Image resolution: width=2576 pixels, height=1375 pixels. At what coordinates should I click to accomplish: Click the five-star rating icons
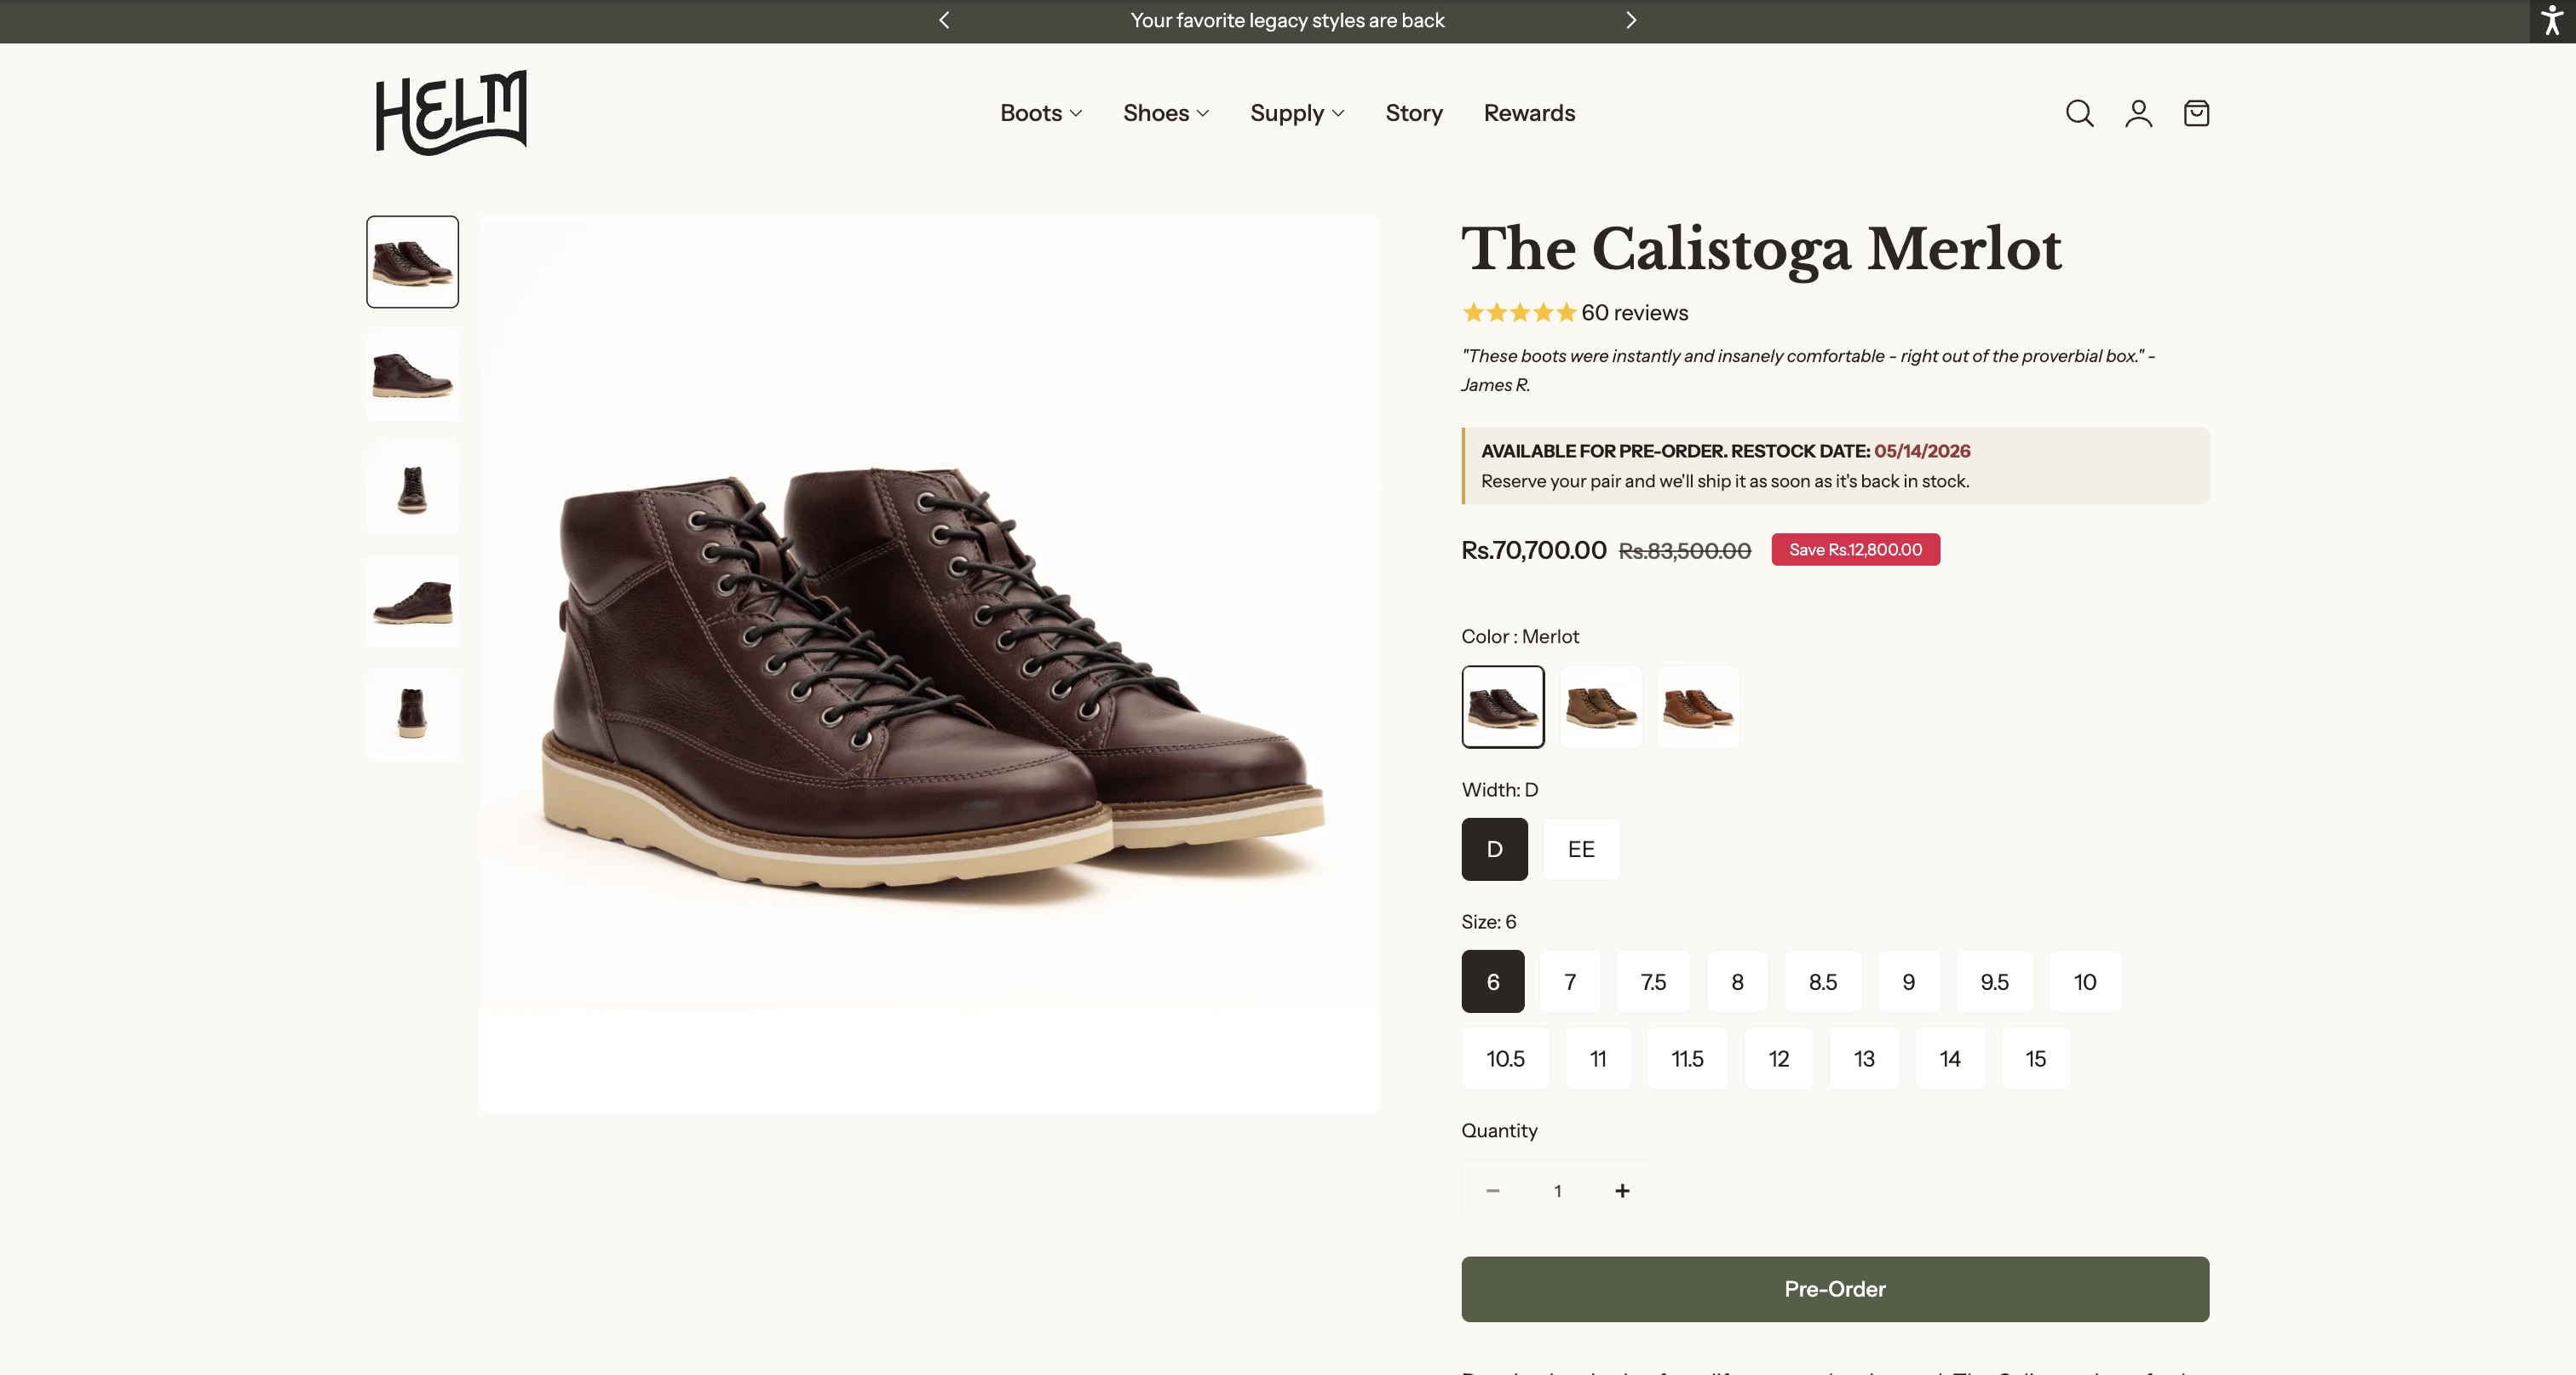pos(1519,313)
